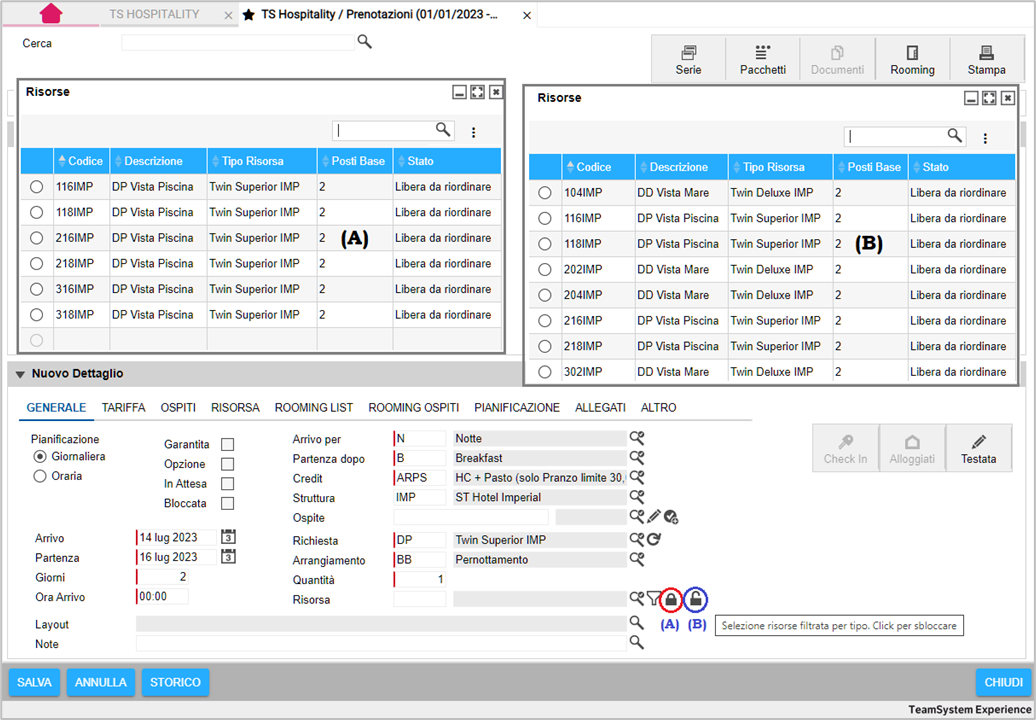Close the TS HOSPITALITY tab
Screen dimensions: 1036x720
click(x=228, y=15)
